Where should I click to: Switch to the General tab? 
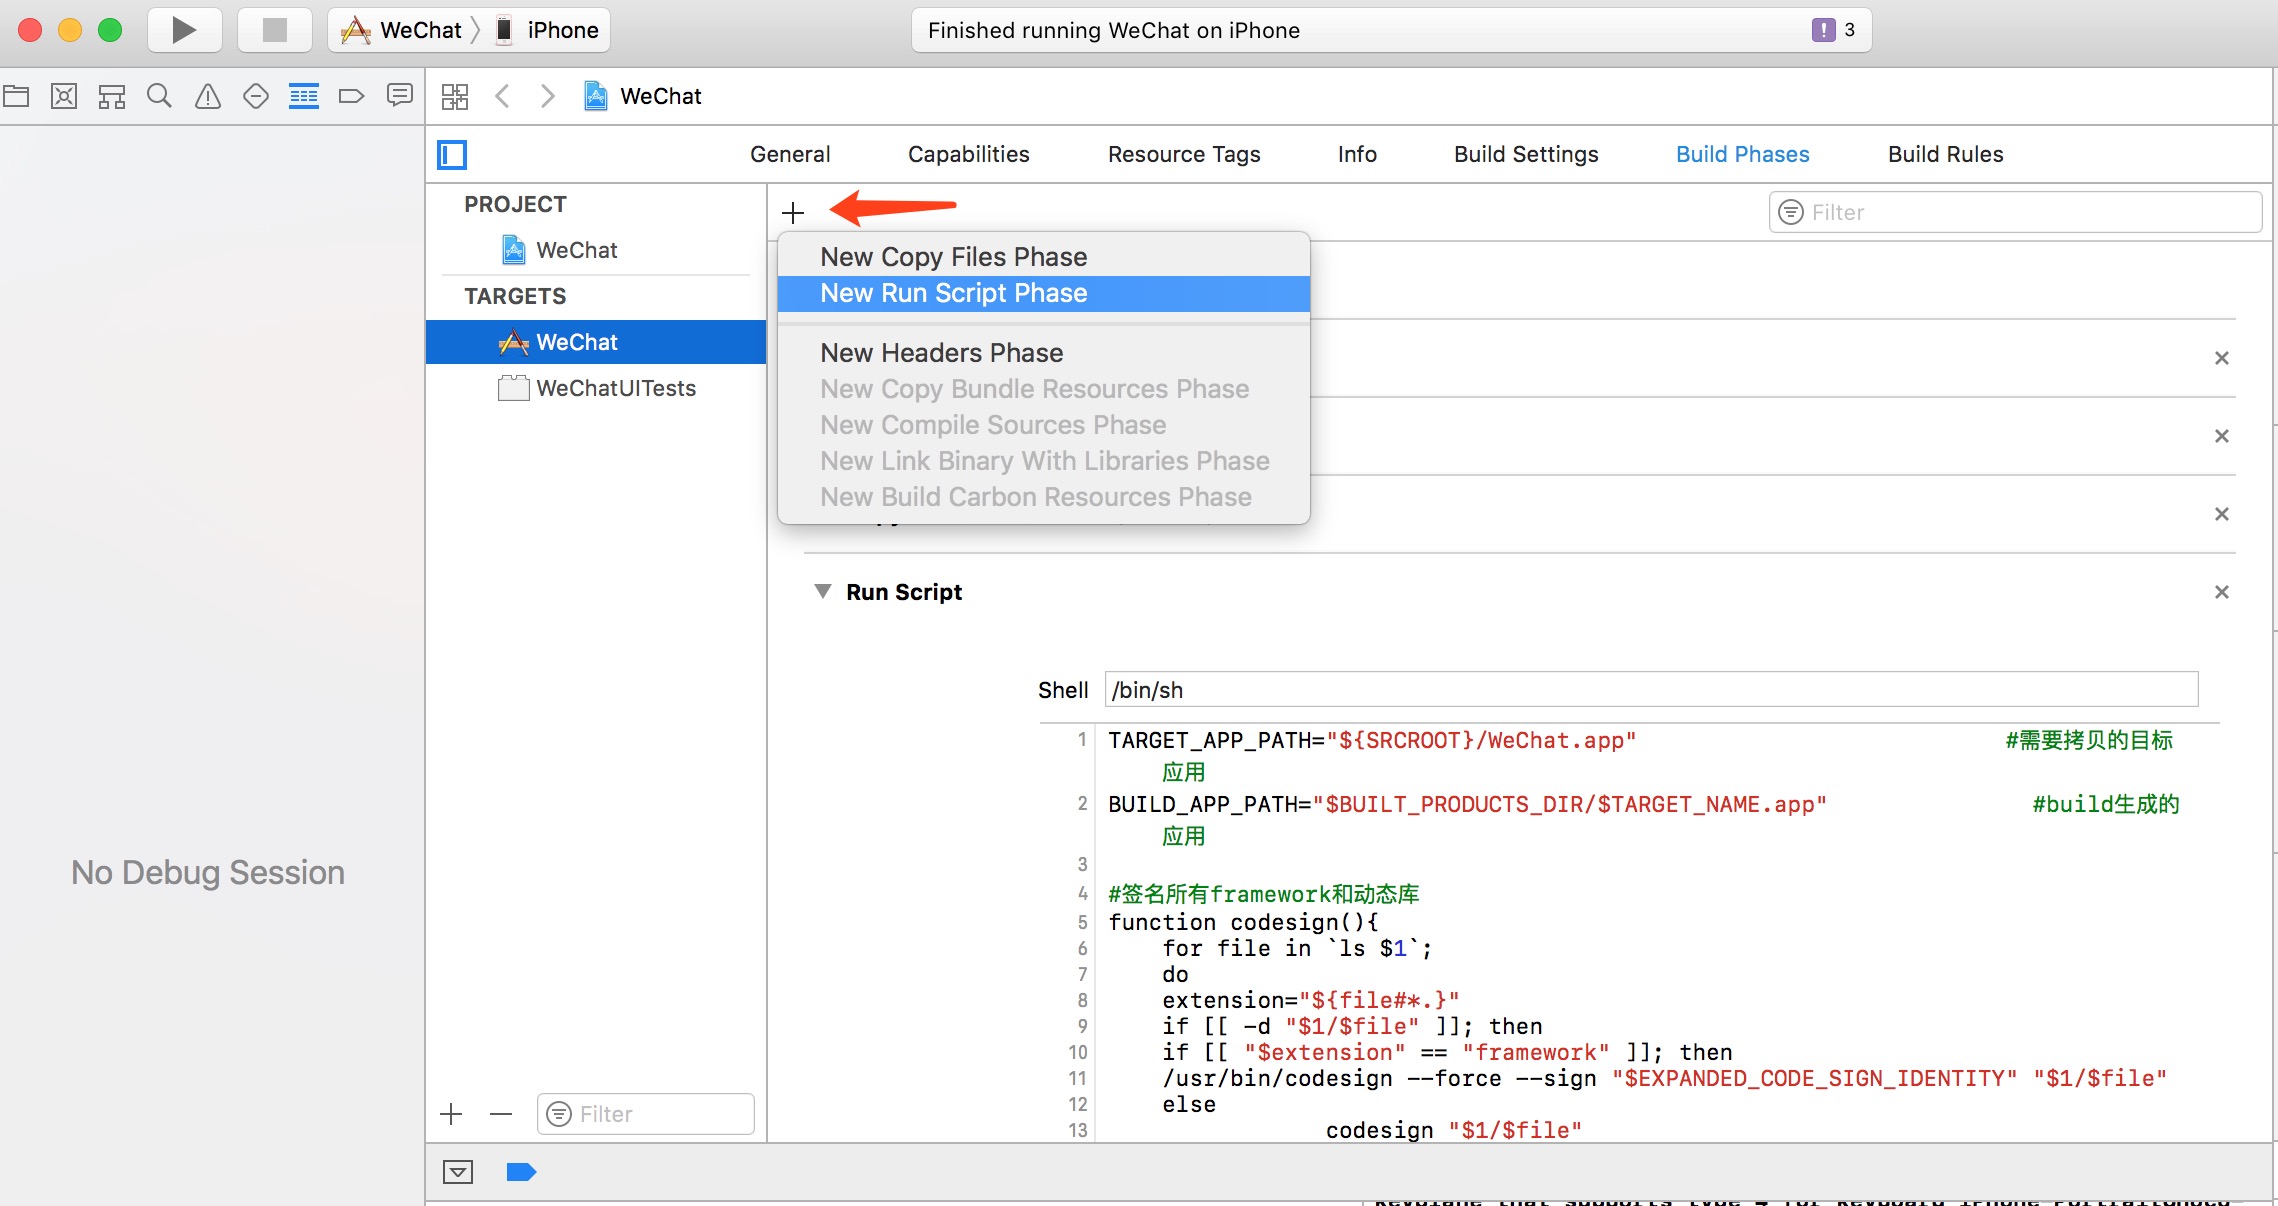coord(790,154)
